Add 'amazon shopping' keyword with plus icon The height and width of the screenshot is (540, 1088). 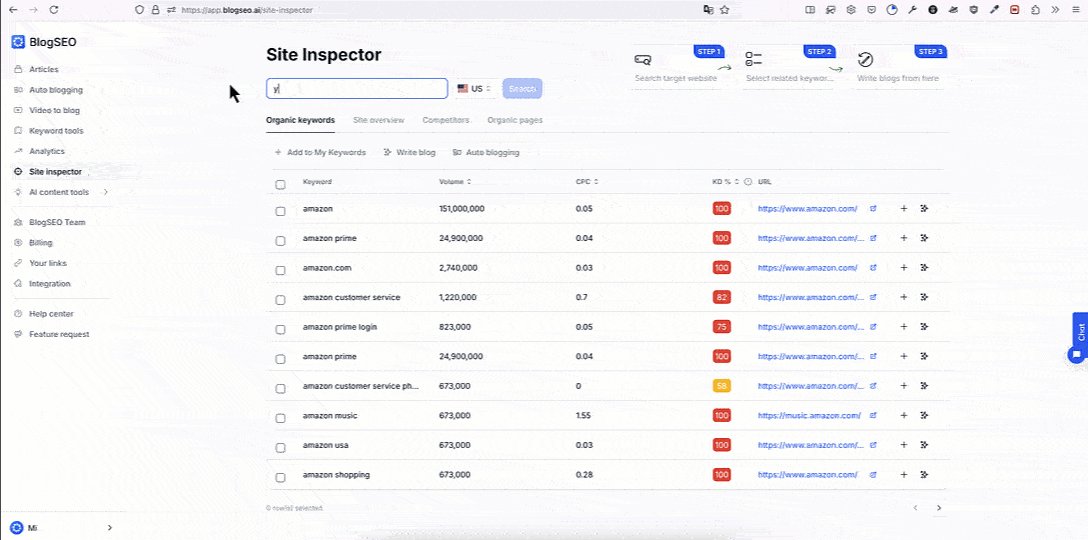[903, 475]
